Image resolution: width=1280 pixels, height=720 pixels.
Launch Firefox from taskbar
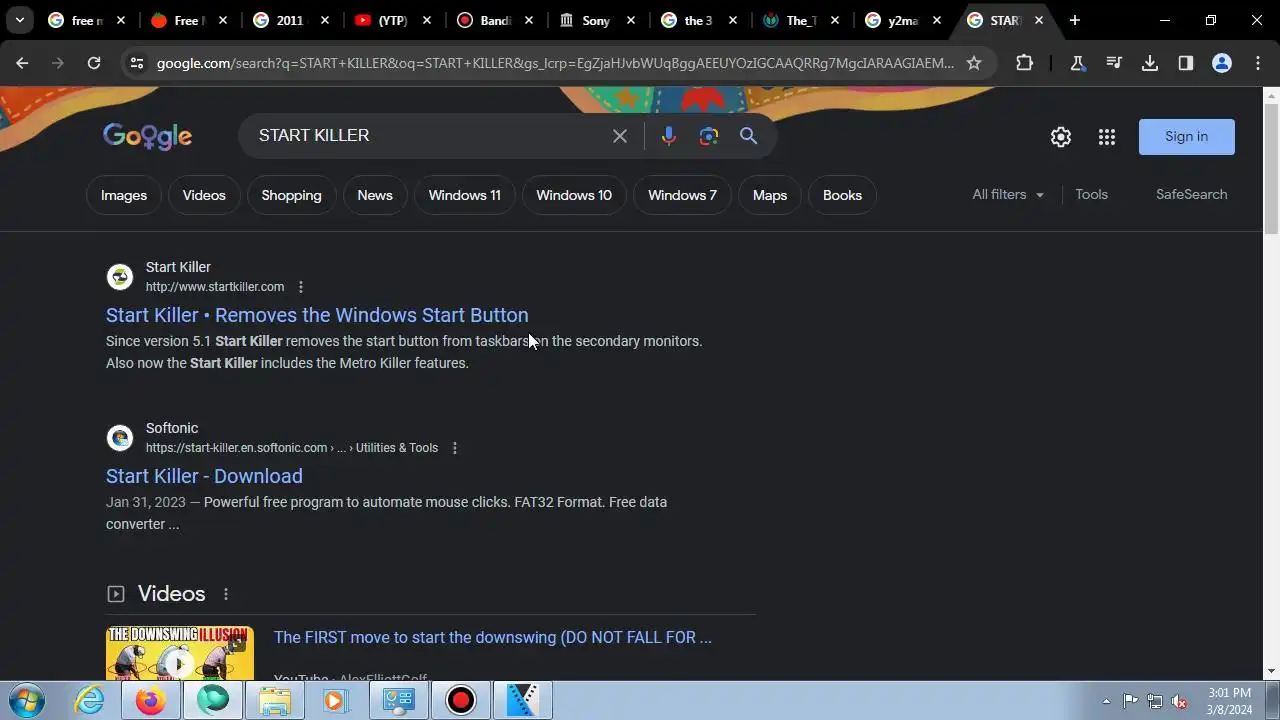[x=151, y=700]
